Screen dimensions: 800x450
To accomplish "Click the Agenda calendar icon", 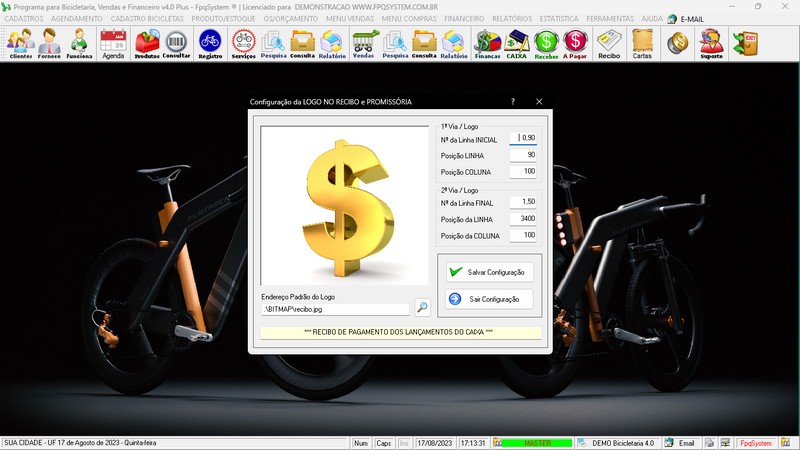I will point(113,44).
